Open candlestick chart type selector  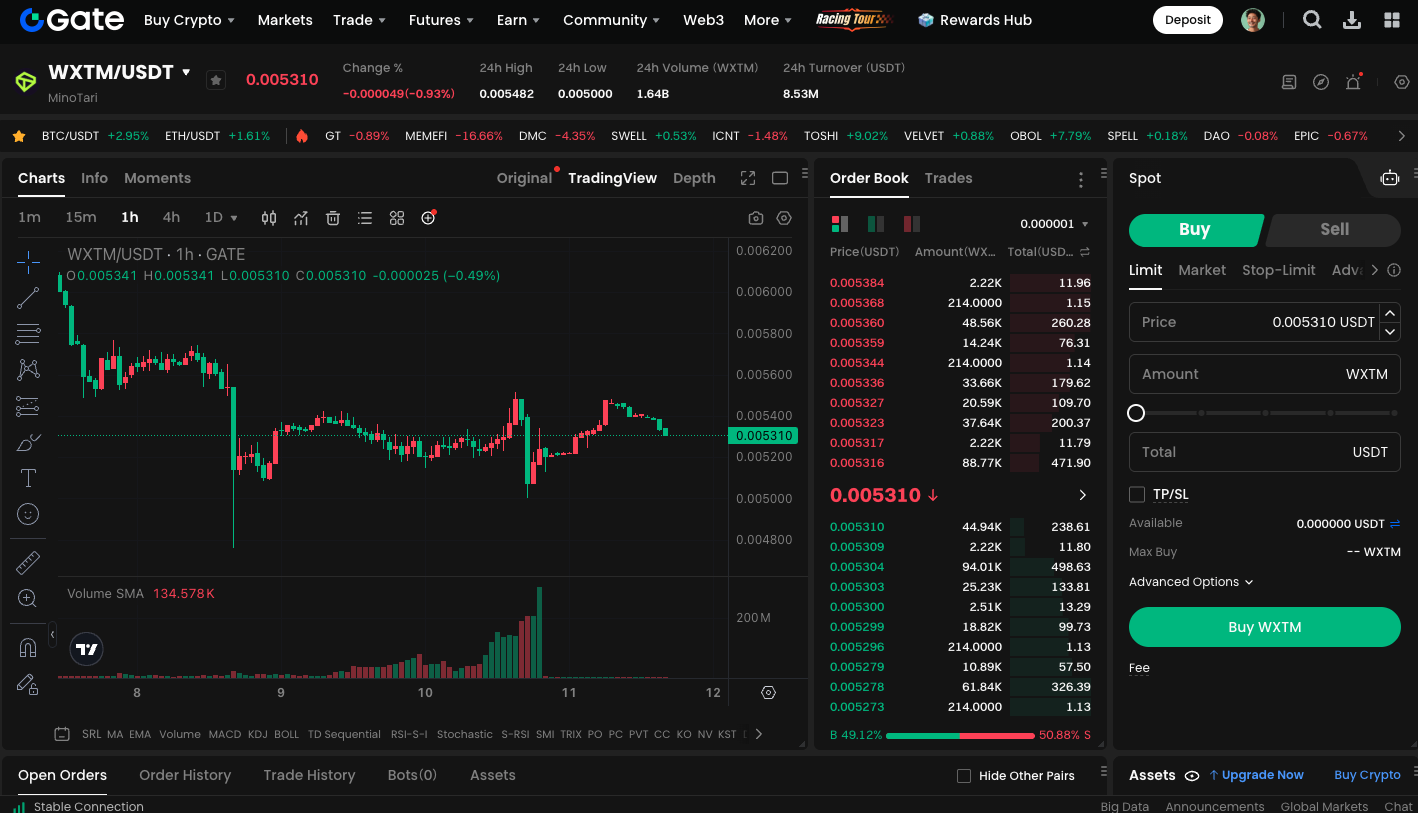click(x=269, y=218)
